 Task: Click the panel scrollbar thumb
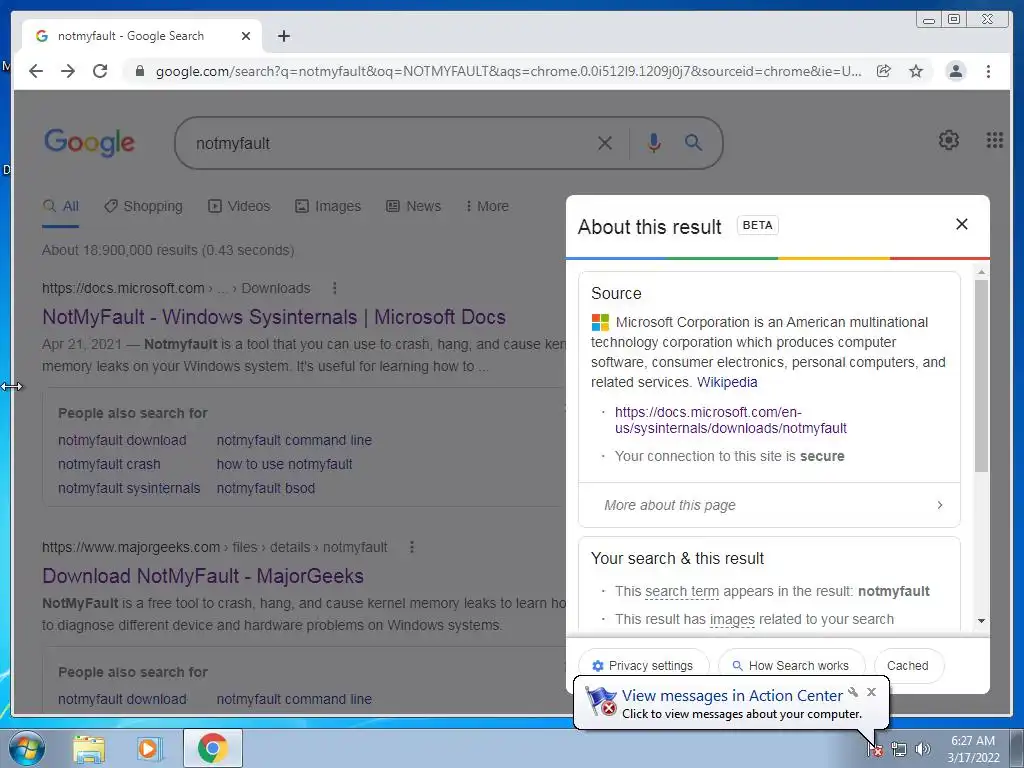(x=981, y=376)
